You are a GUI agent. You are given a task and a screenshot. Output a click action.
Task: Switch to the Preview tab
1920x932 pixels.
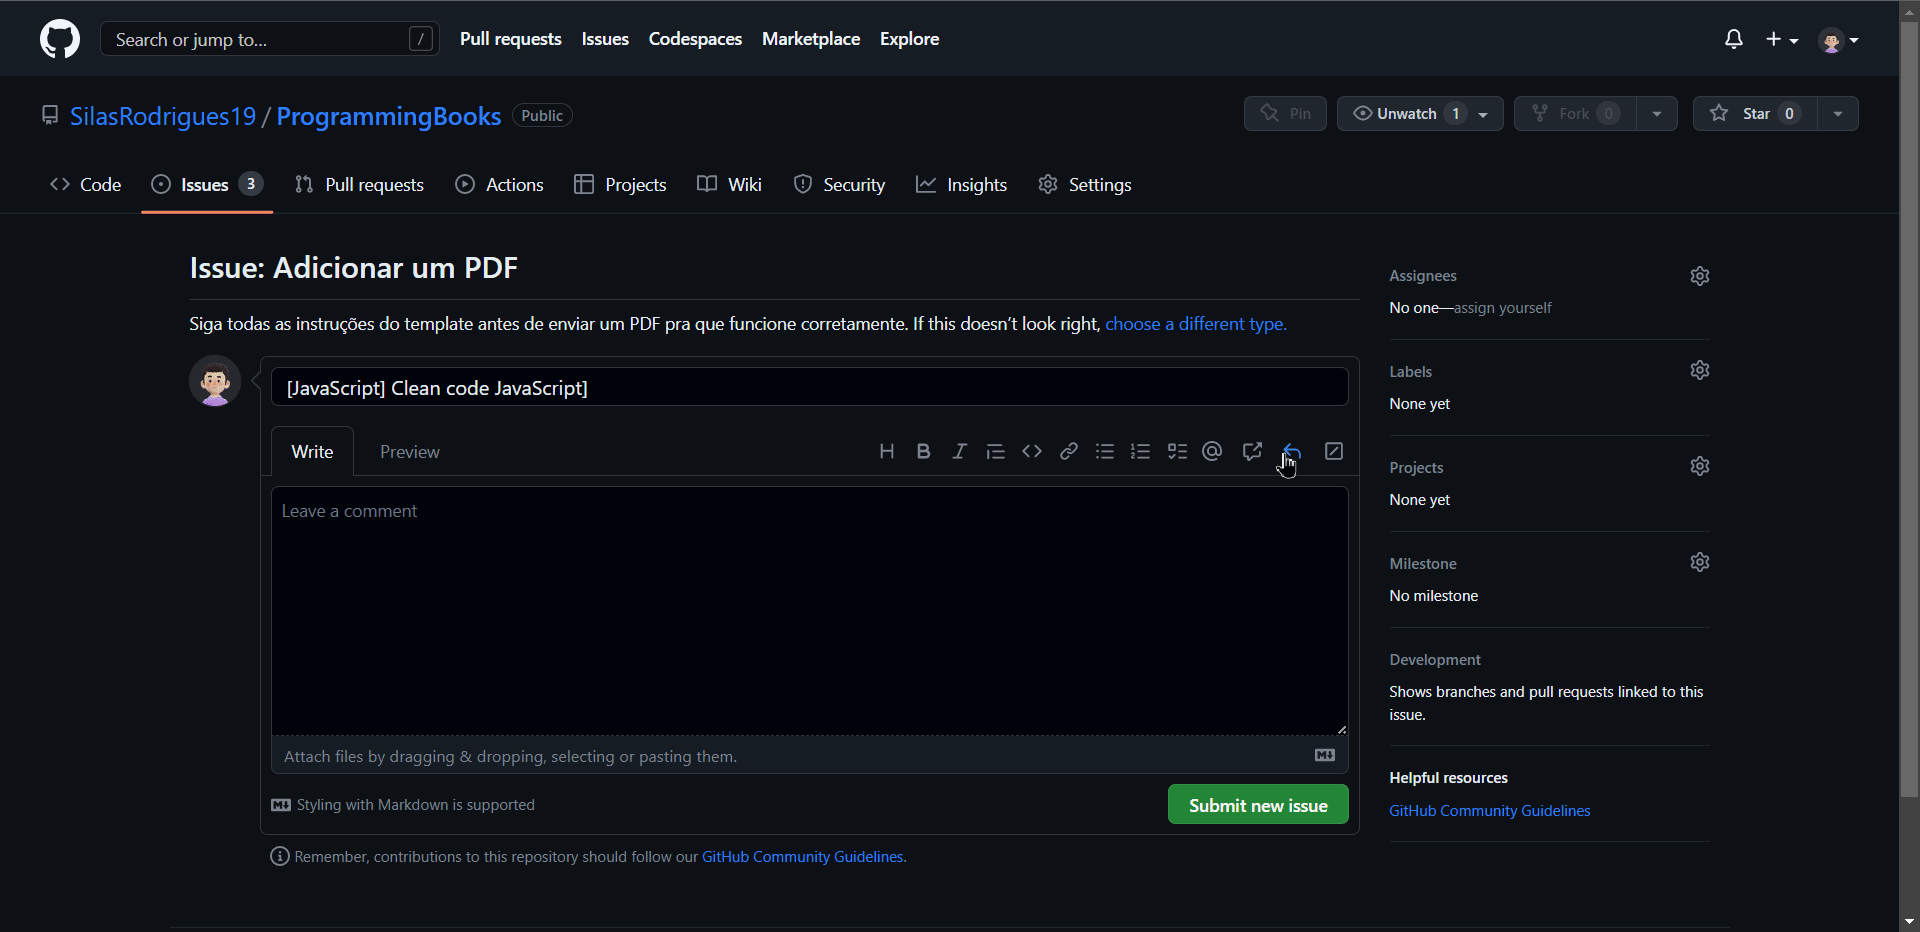(x=410, y=452)
